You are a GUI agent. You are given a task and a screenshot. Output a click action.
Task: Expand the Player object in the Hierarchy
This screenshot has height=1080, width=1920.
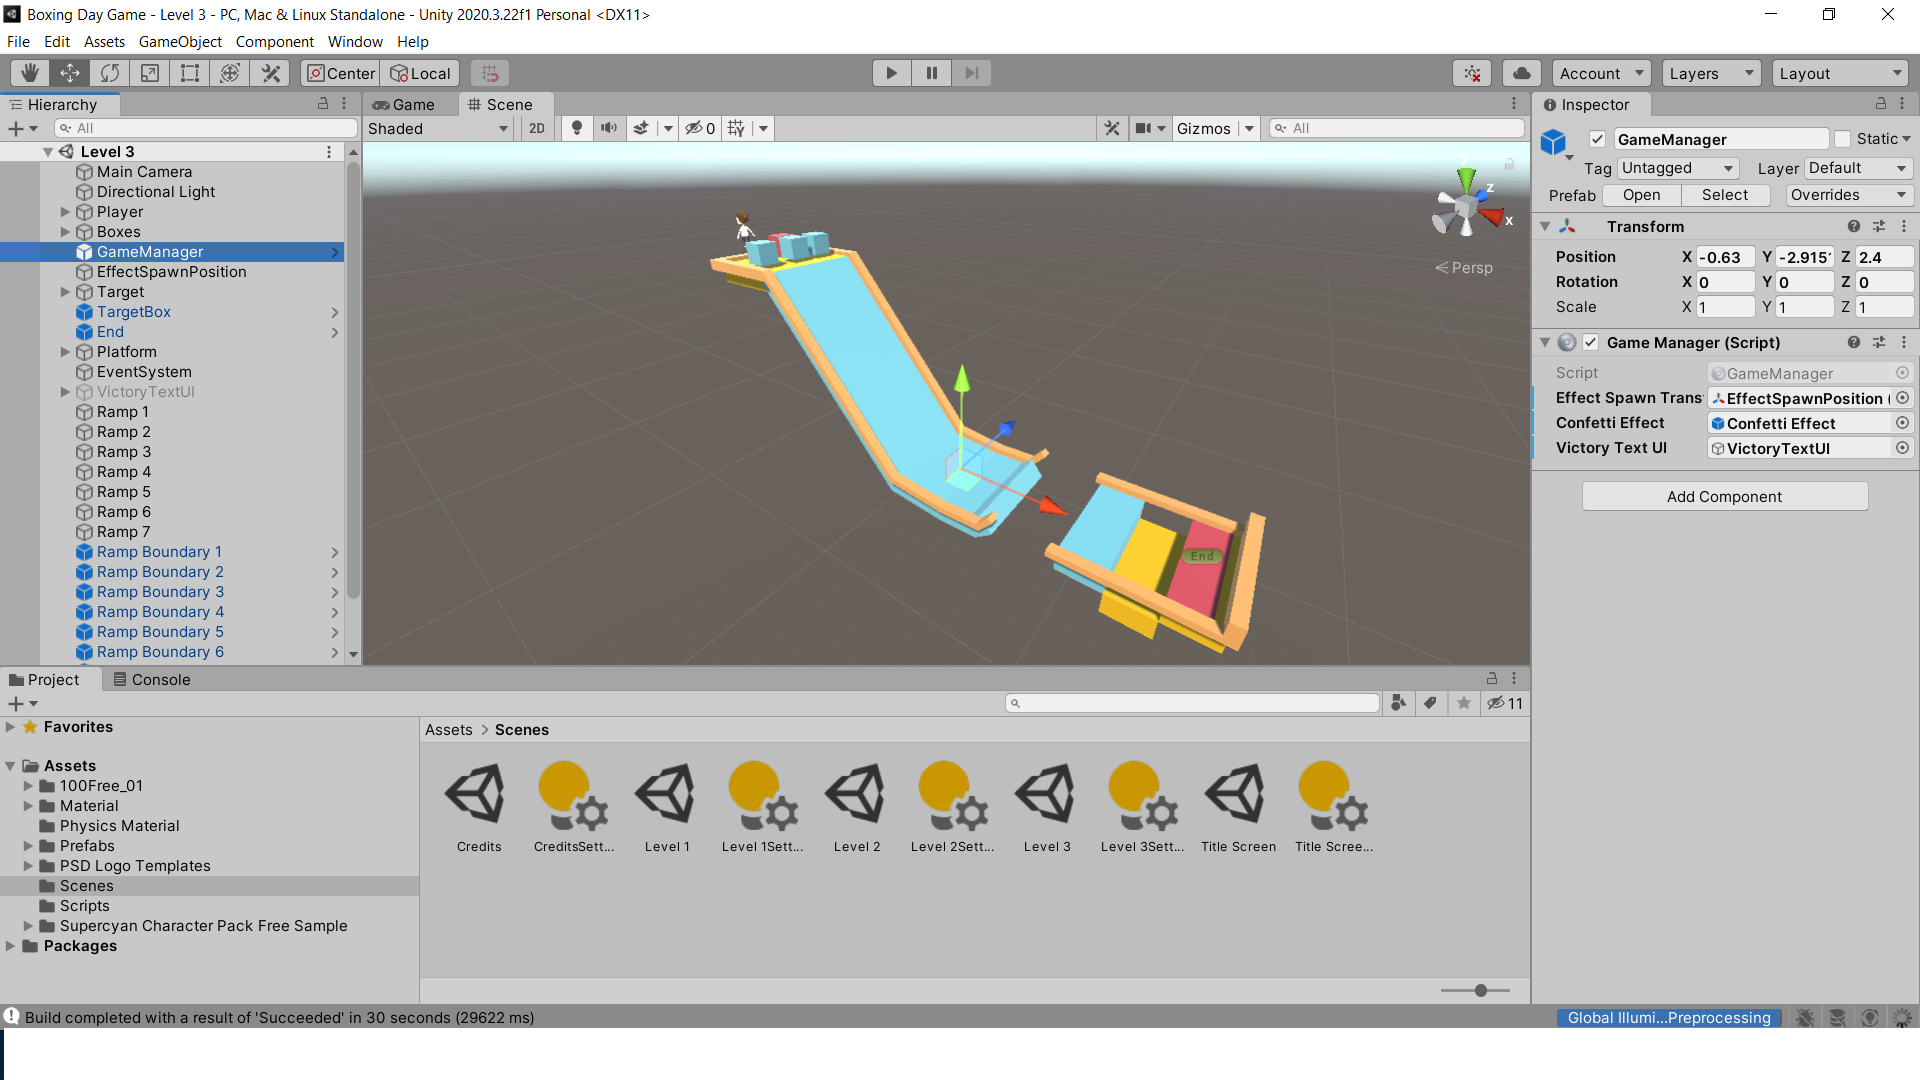point(65,211)
